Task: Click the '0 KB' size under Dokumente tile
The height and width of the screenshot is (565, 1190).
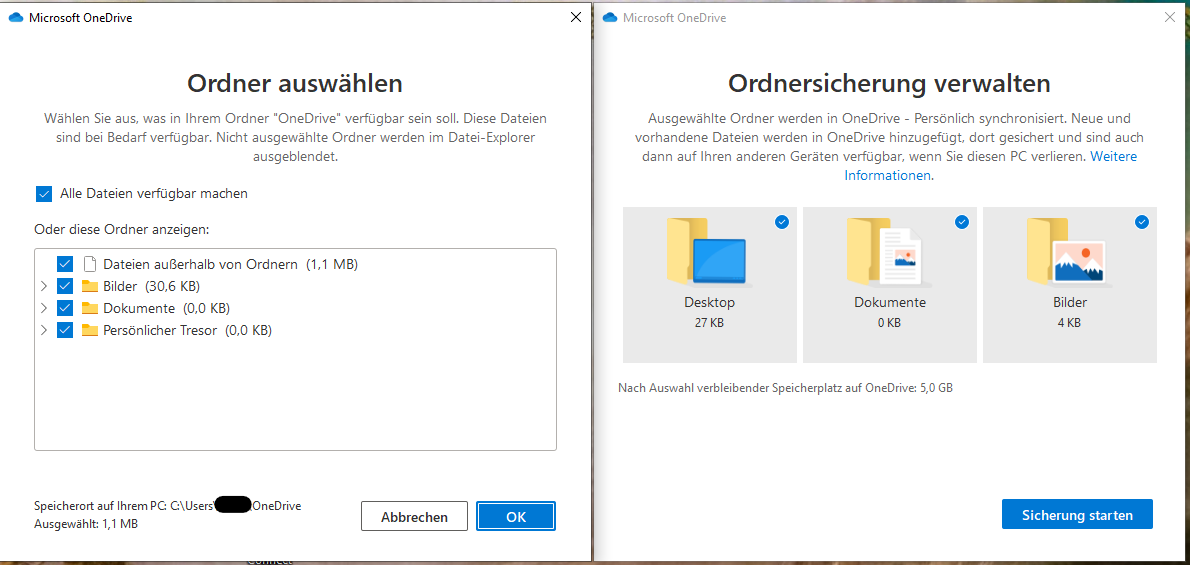Action: pos(890,322)
